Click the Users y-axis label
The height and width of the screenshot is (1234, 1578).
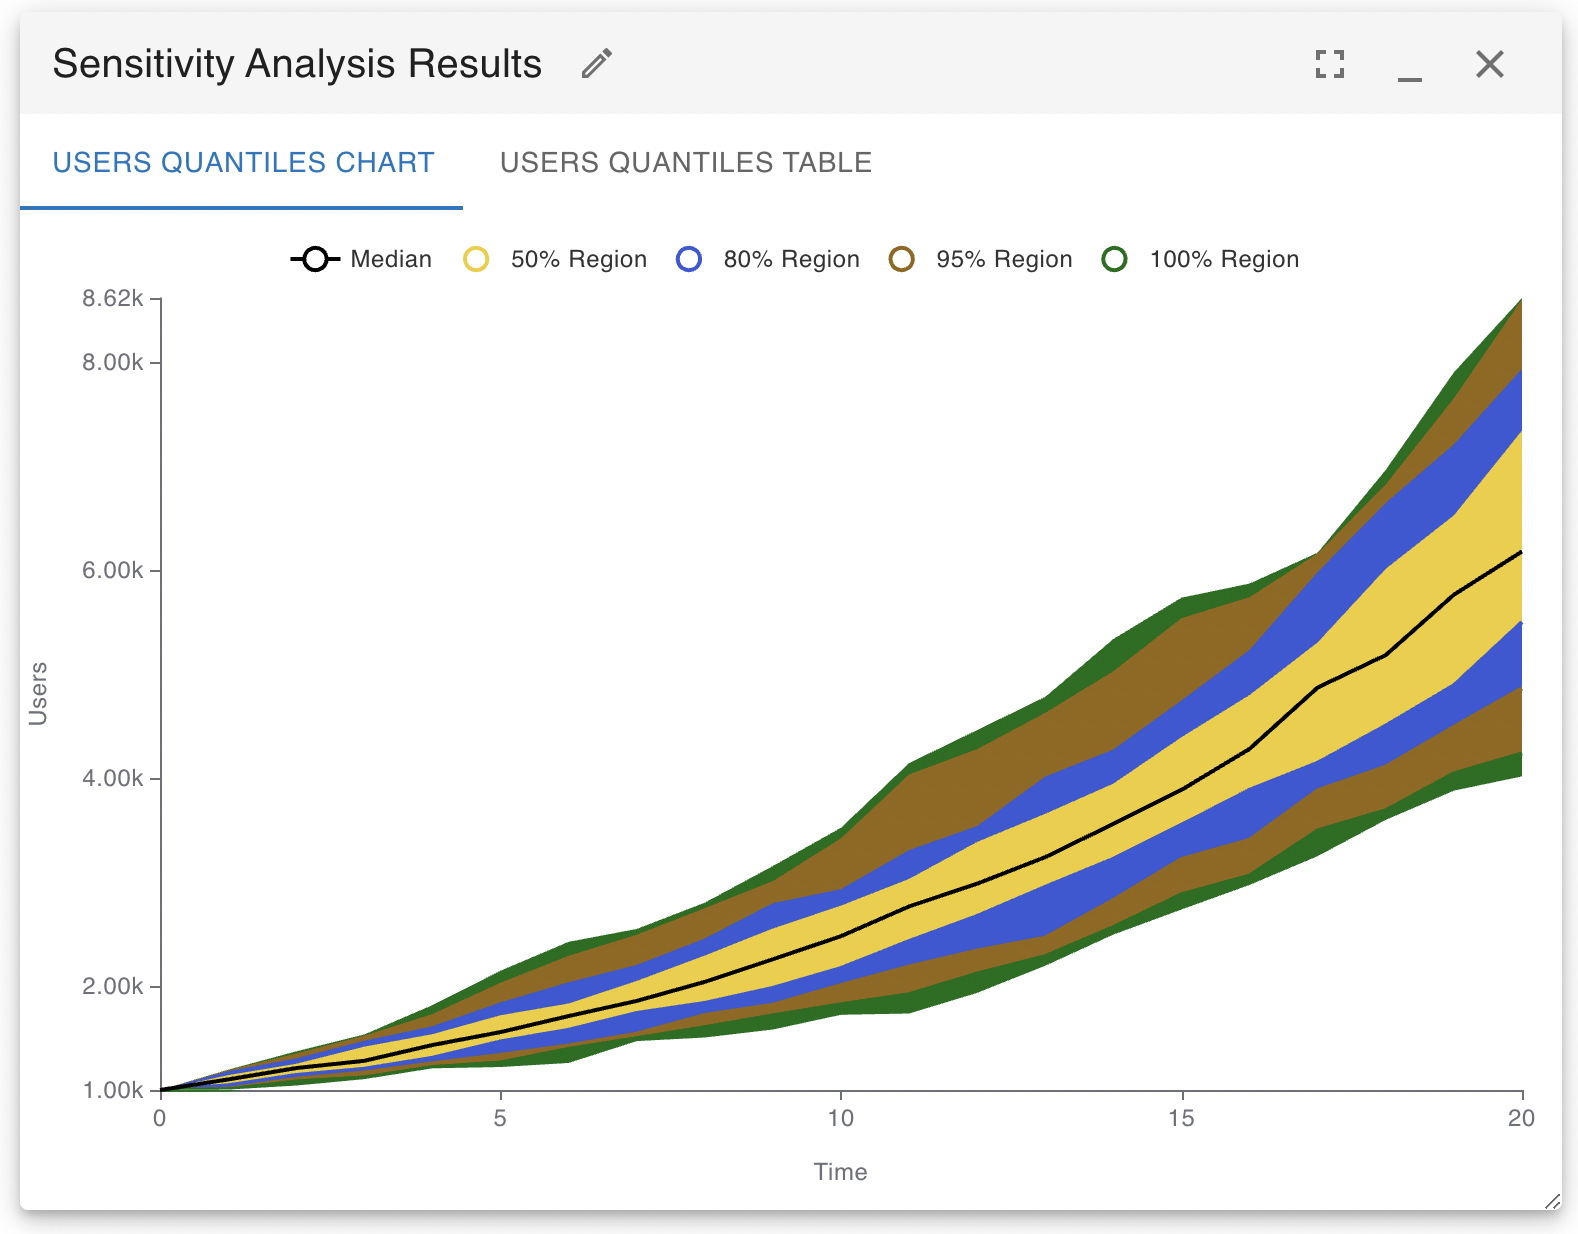coord(38,693)
